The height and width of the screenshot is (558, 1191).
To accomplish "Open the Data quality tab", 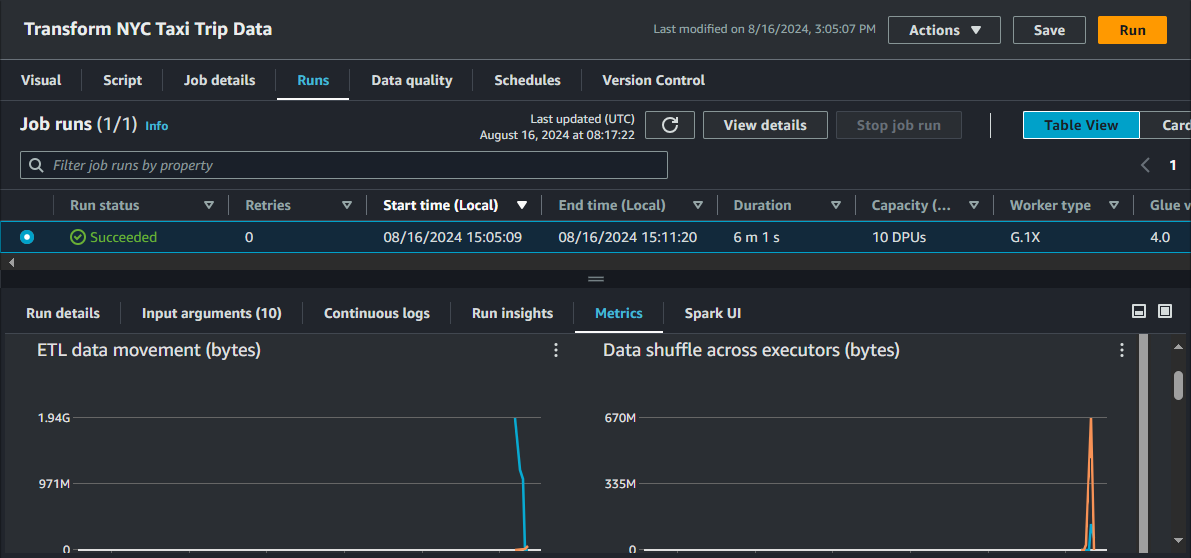I will coord(412,80).
